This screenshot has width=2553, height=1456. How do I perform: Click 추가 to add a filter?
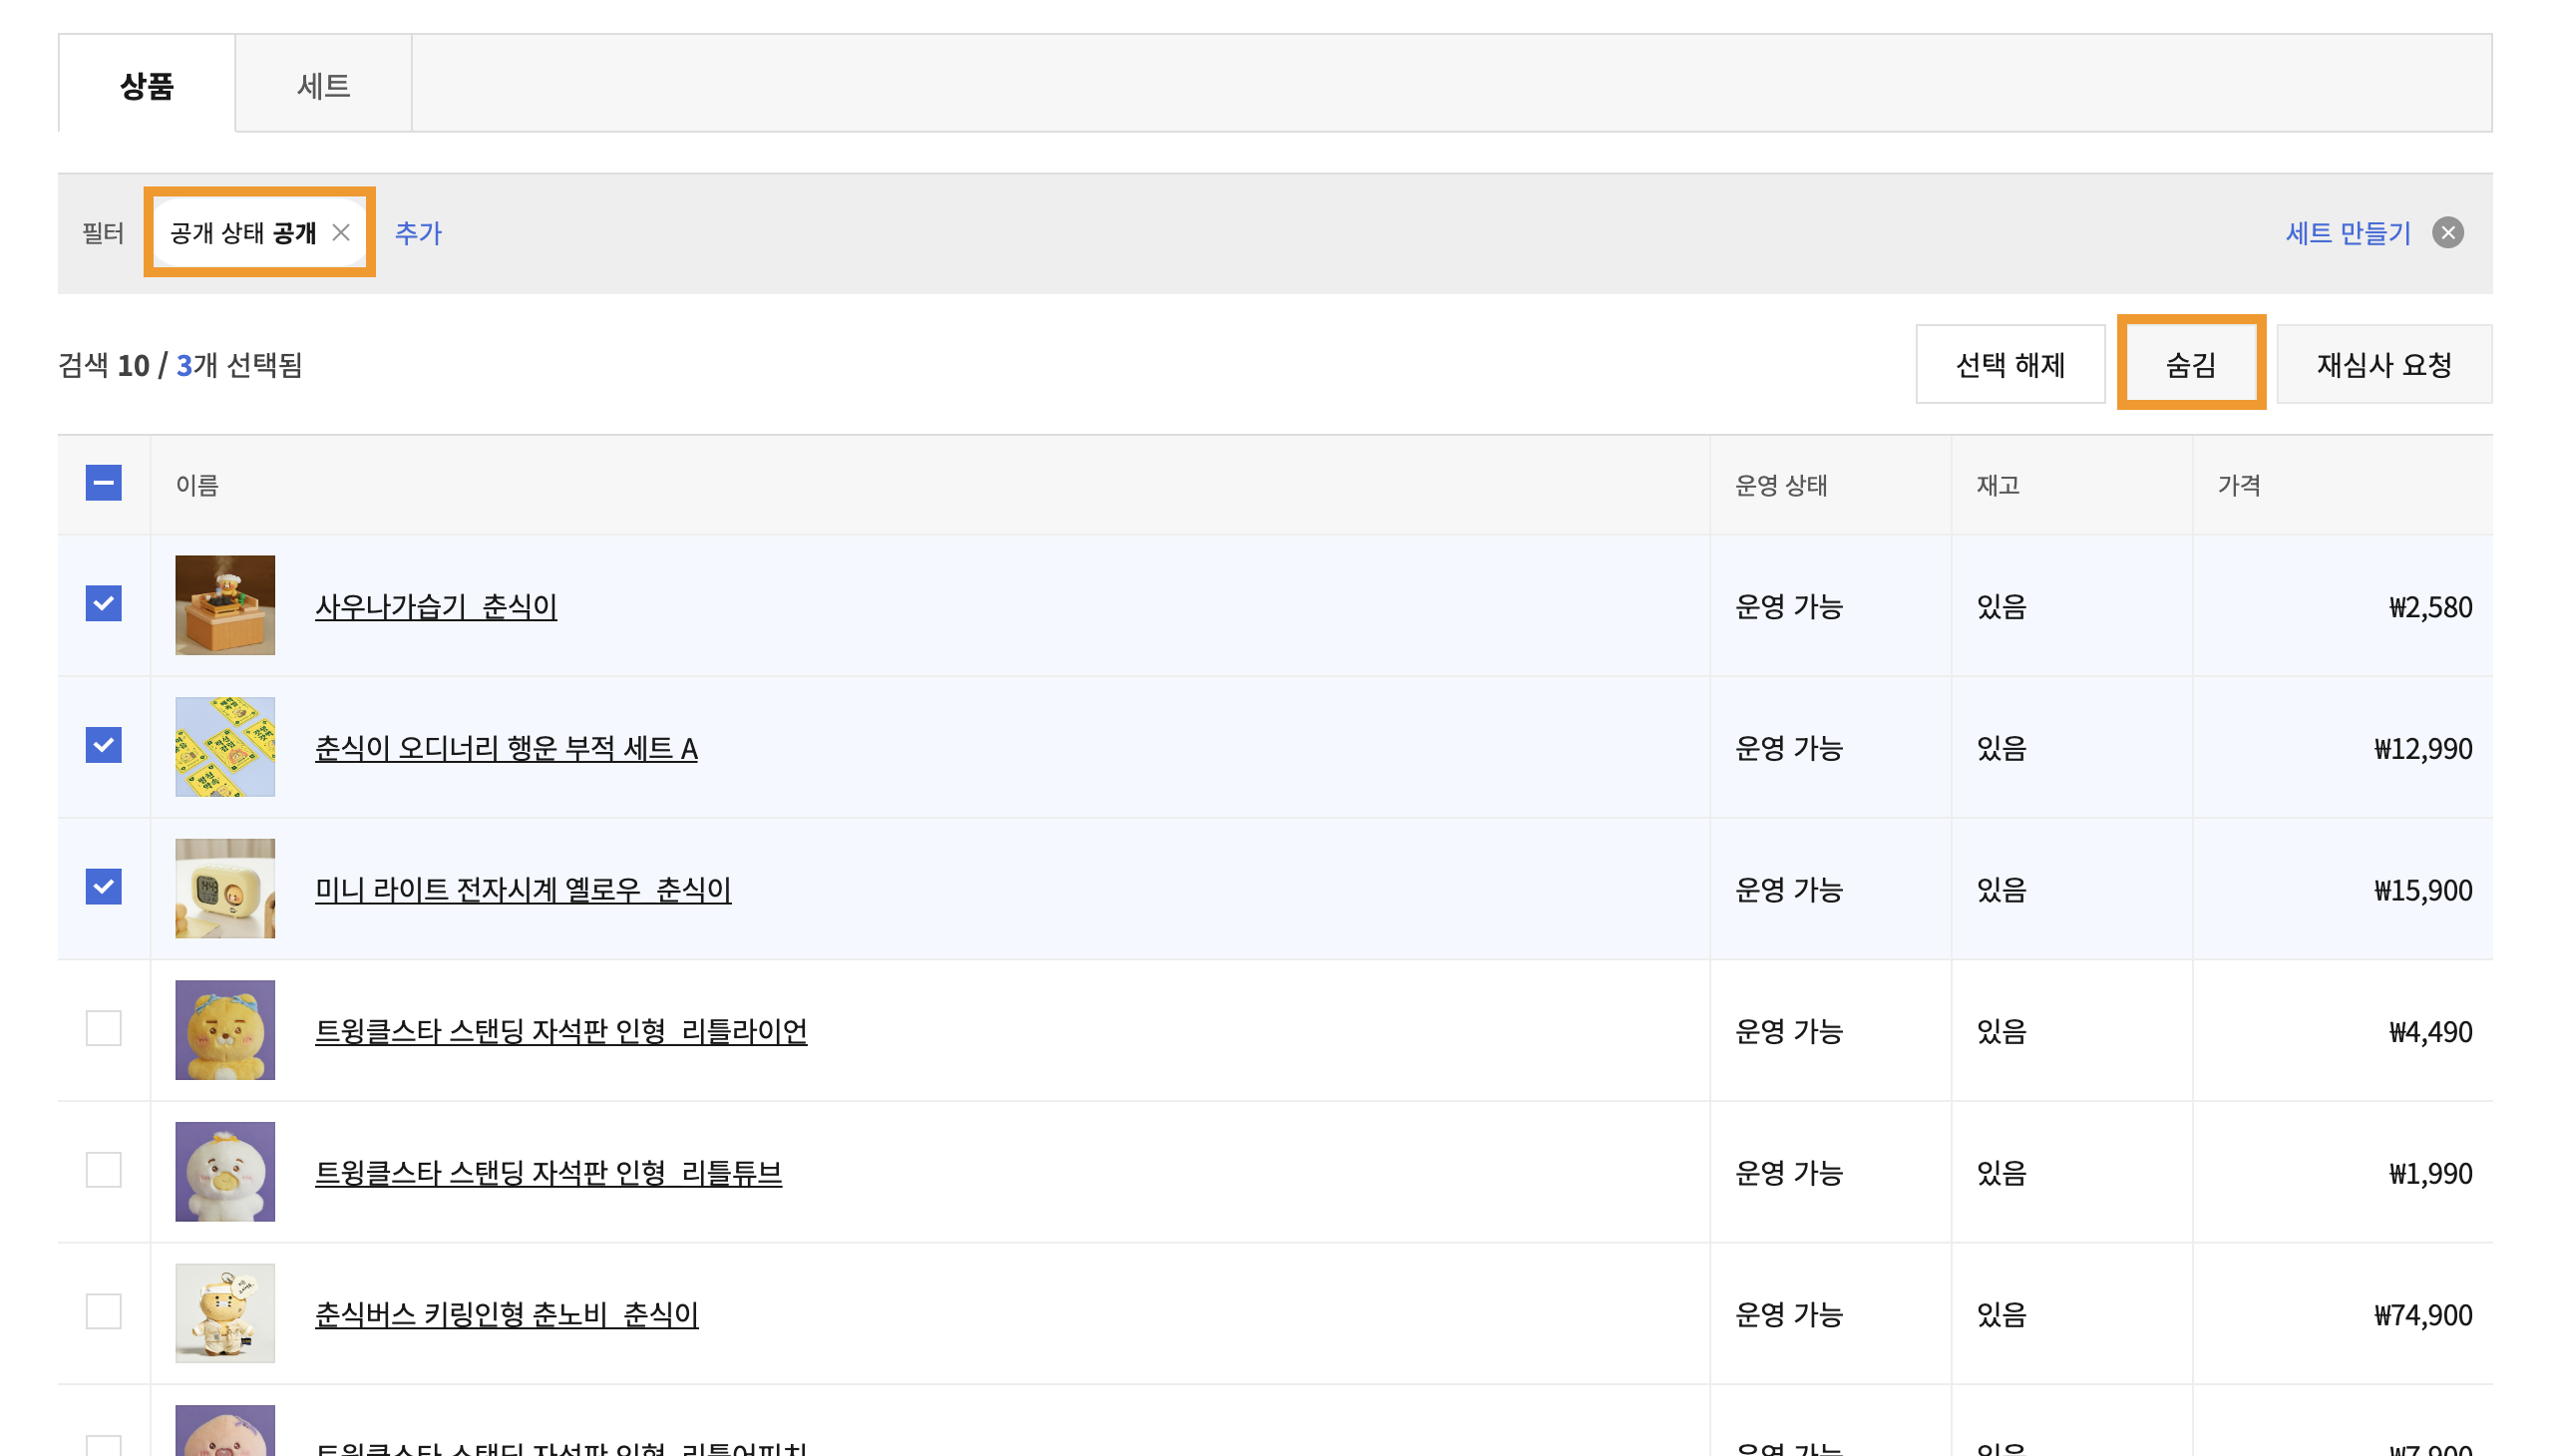[418, 233]
